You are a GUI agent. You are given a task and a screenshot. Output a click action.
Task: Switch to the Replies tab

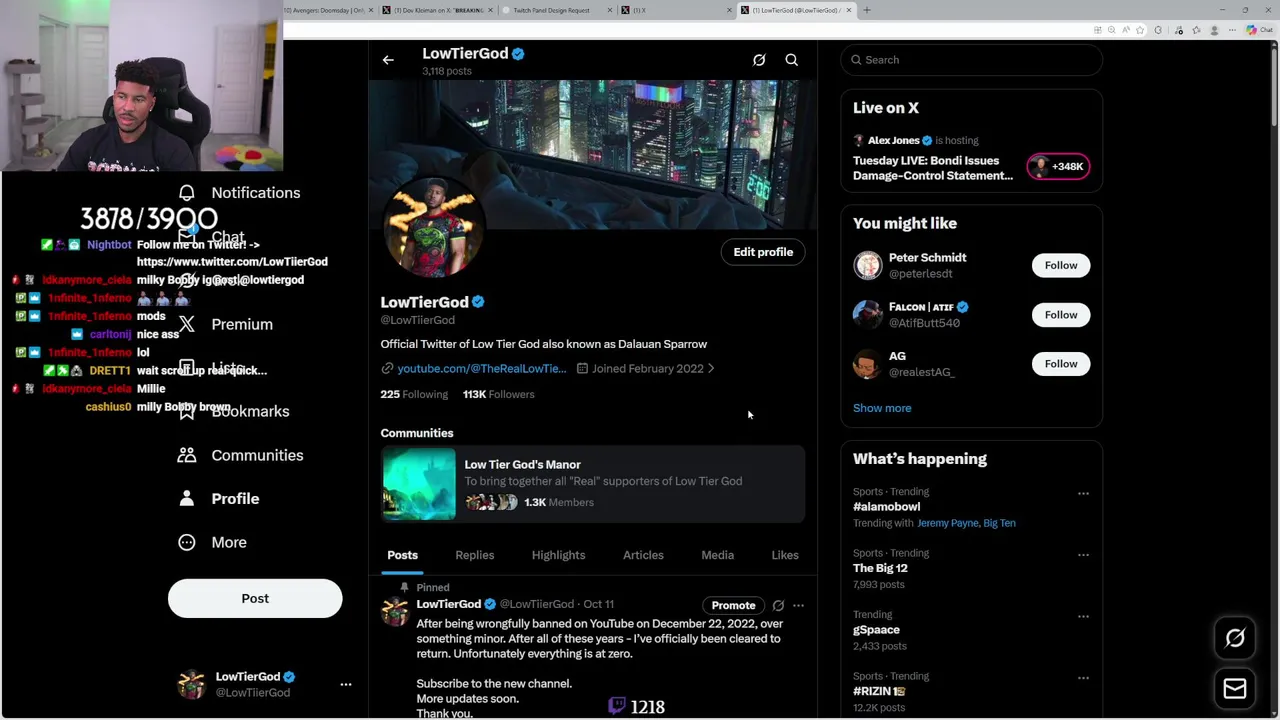[x=475, y=555]
